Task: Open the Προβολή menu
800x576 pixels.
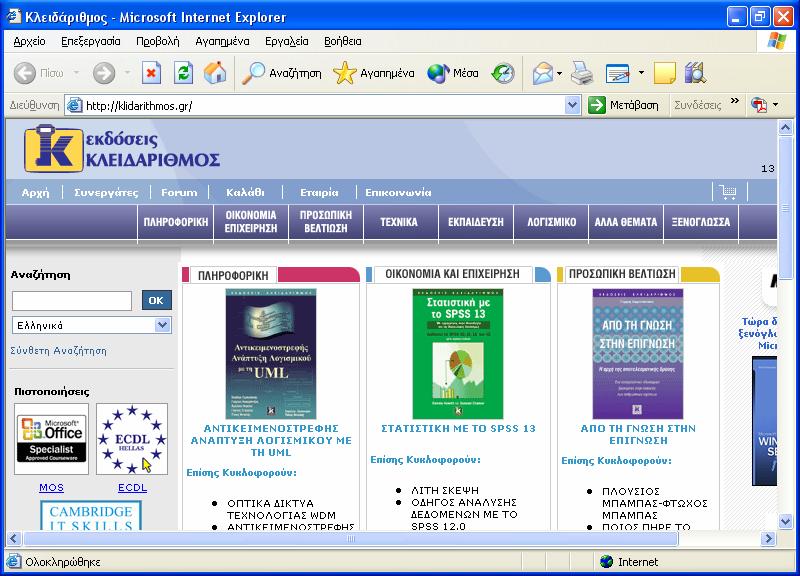Action: pyautogui.click(x=158, y=41)
